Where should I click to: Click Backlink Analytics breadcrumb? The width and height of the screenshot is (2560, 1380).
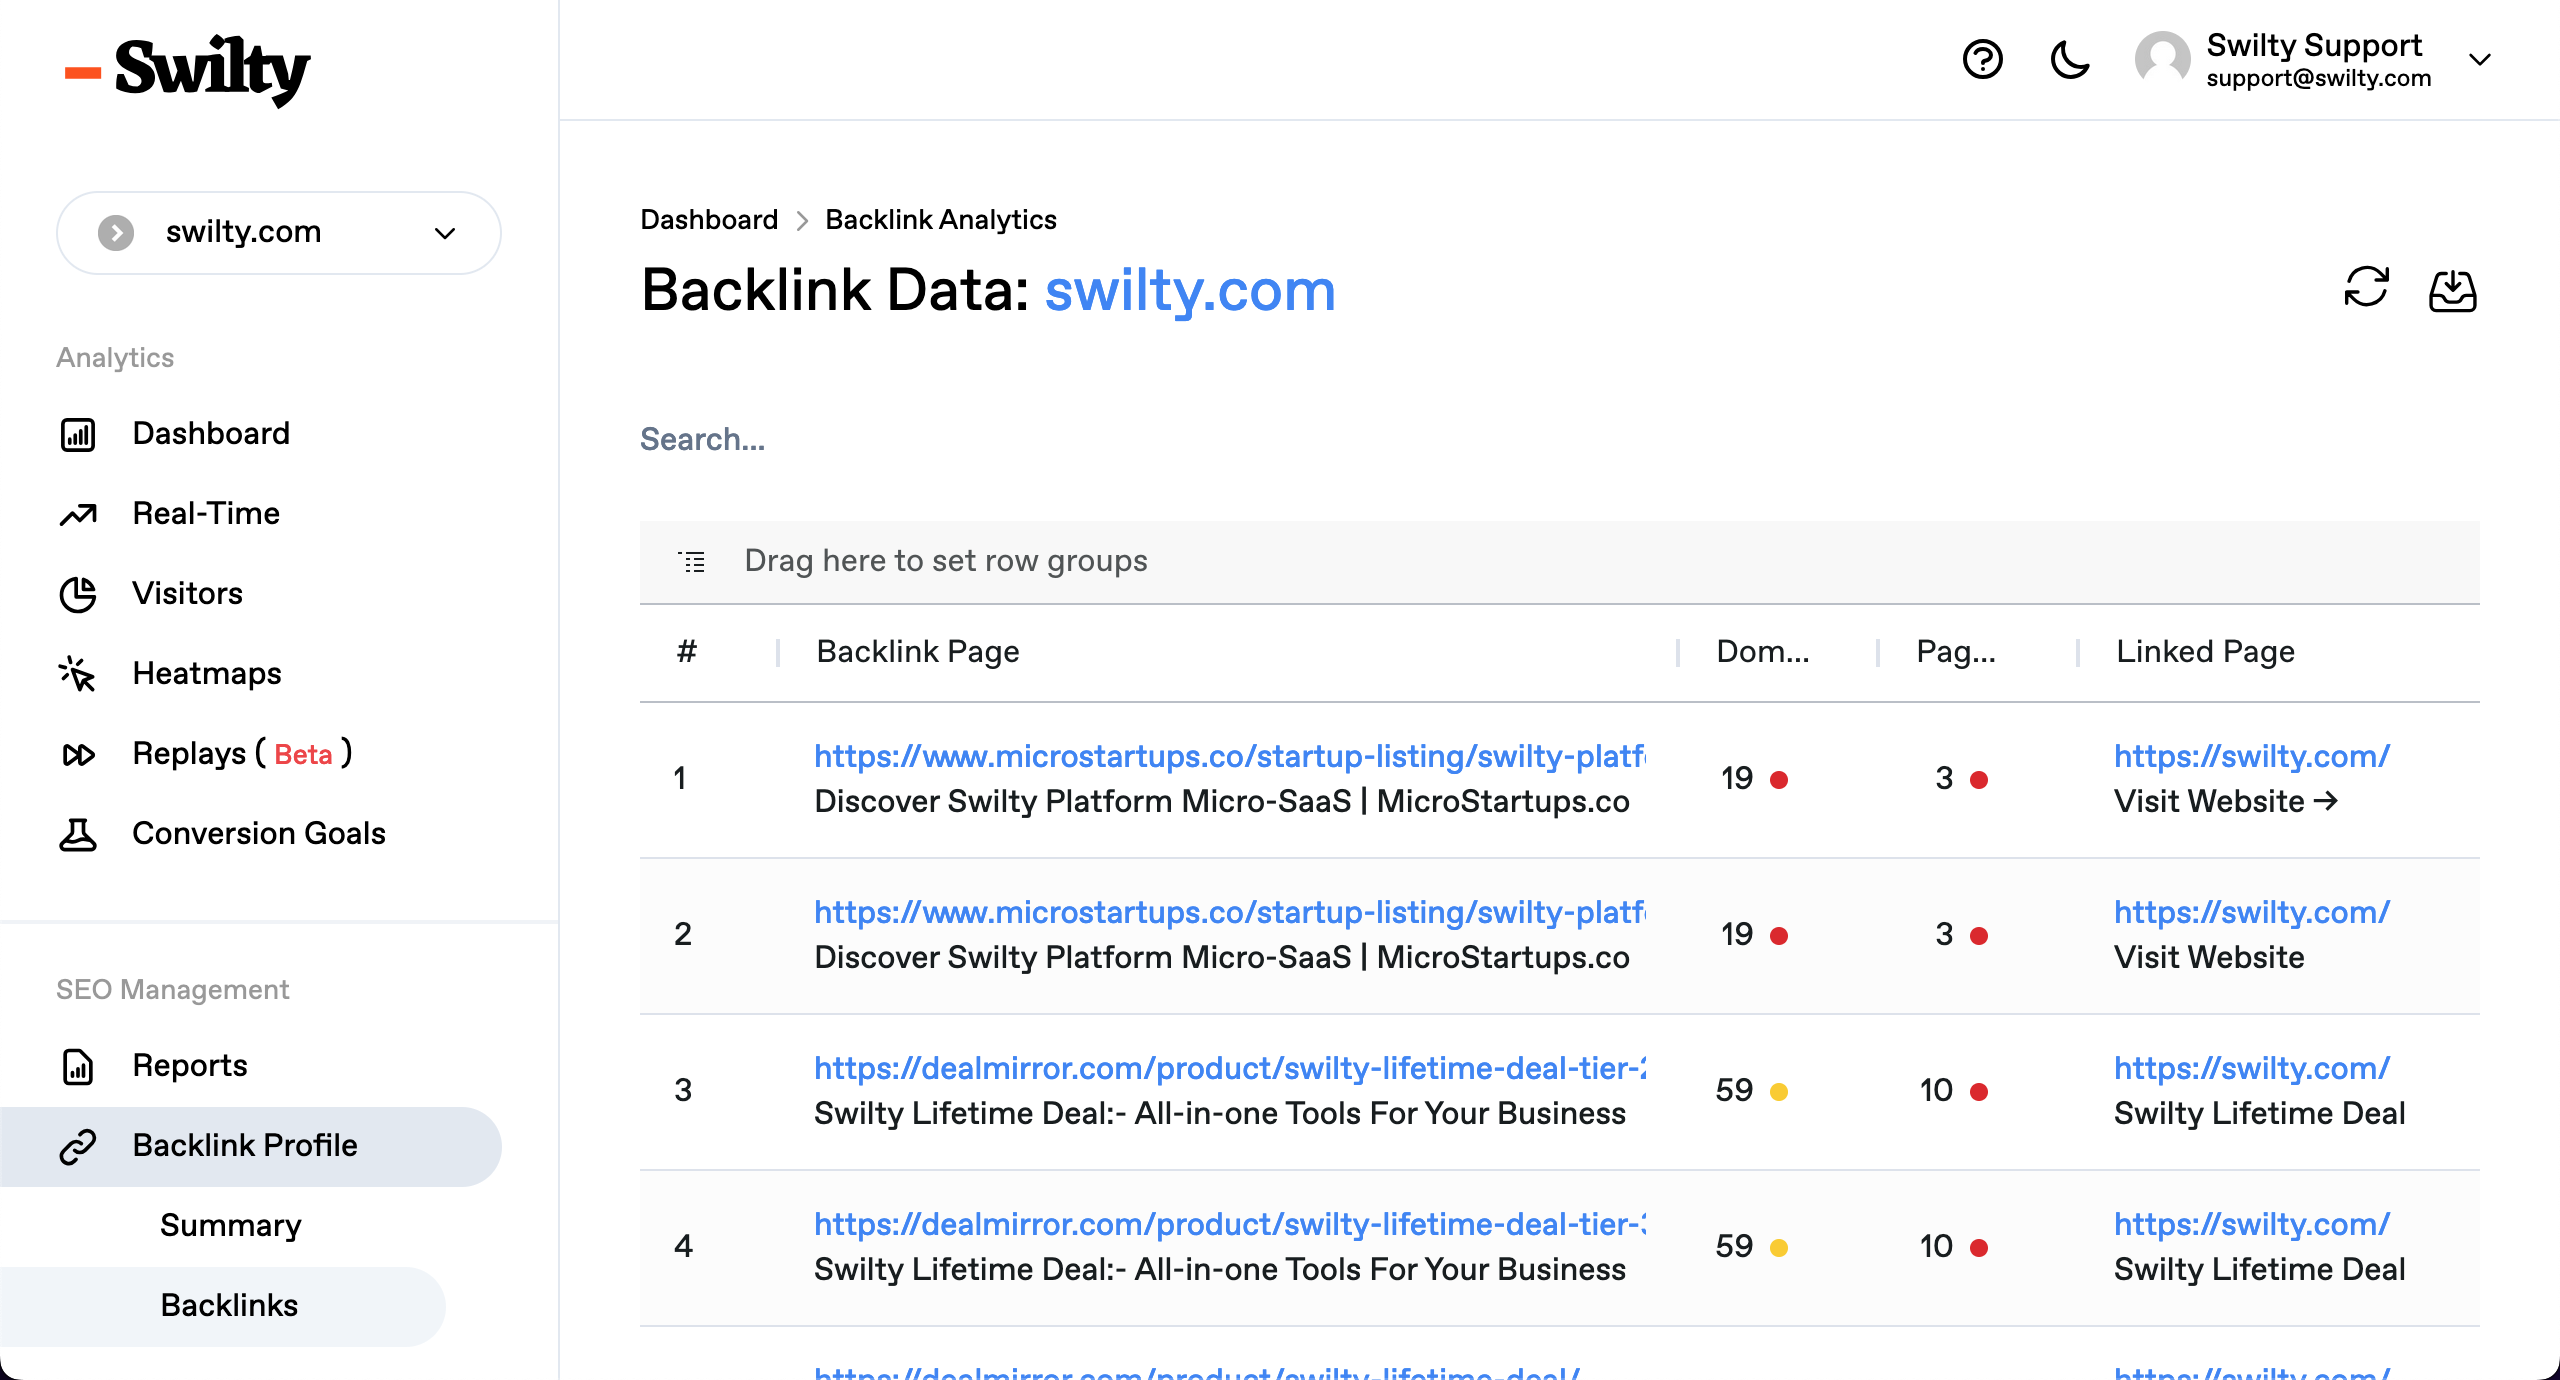(941, 219)
